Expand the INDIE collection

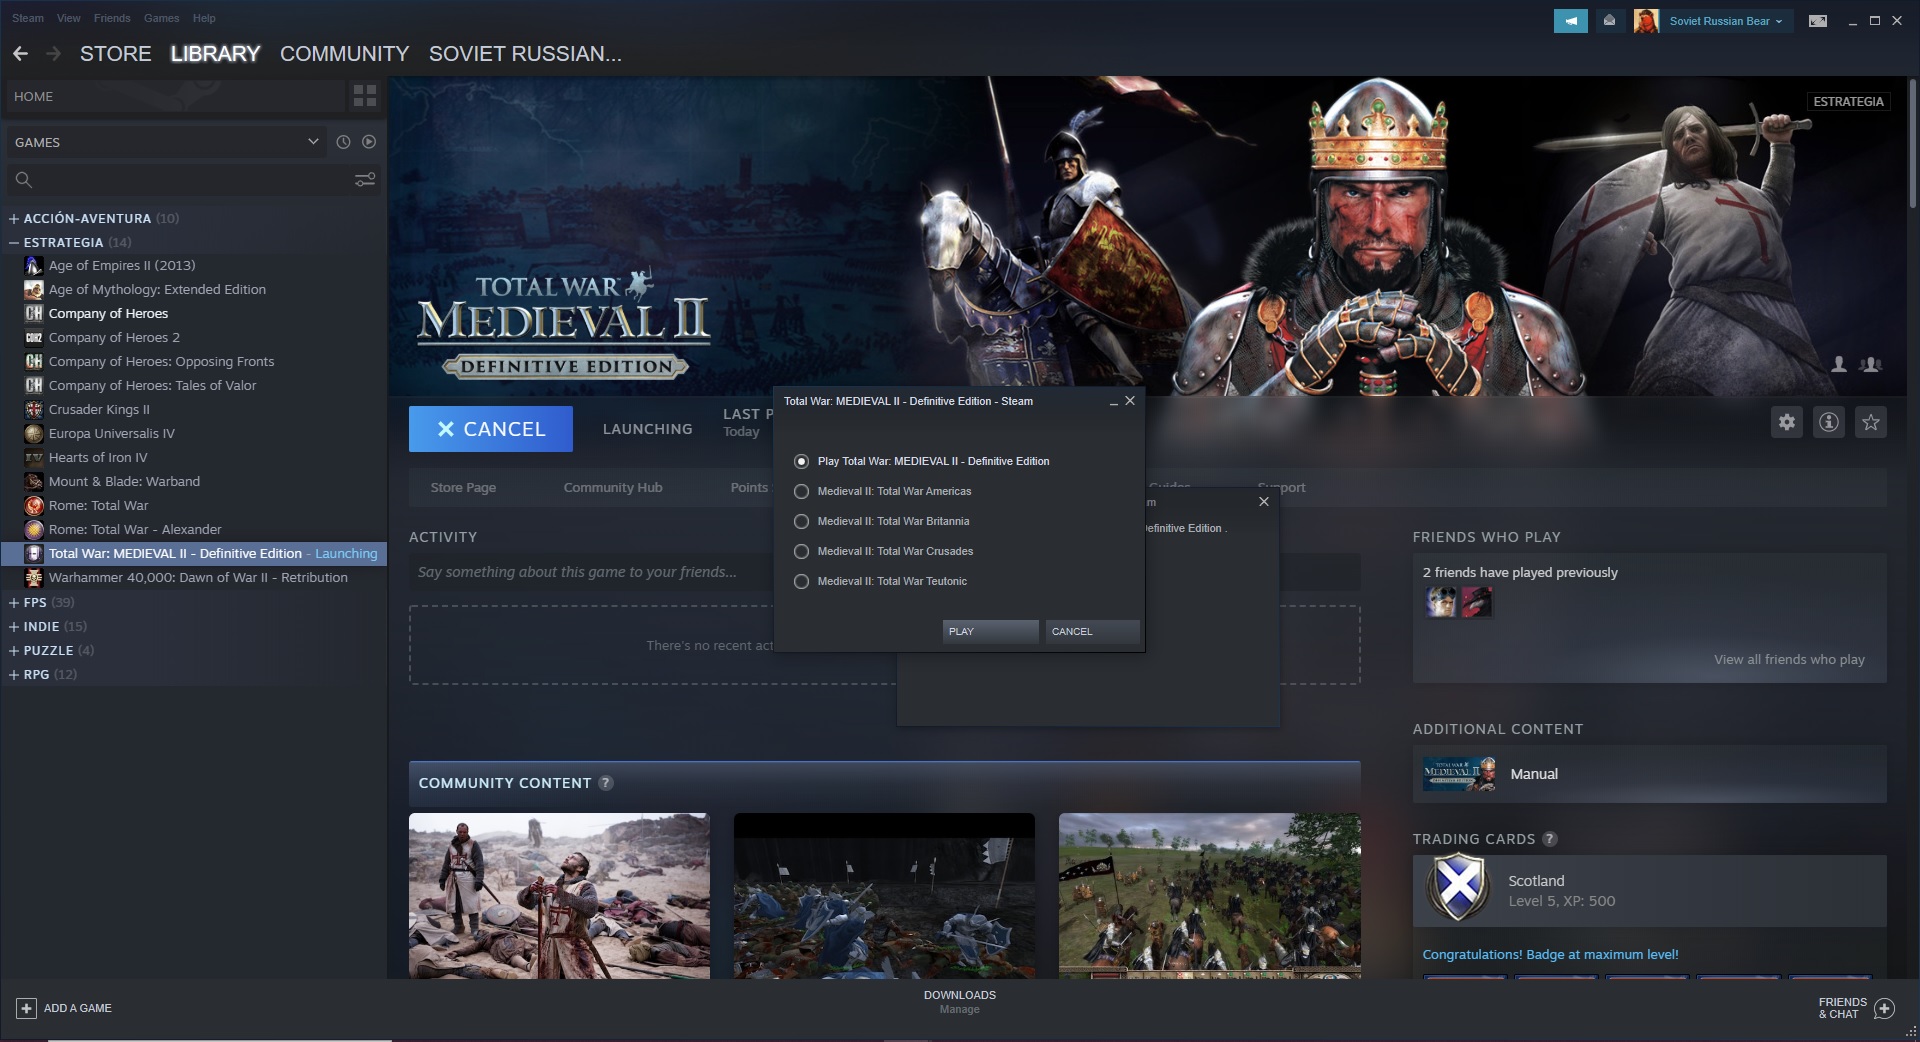14,626
